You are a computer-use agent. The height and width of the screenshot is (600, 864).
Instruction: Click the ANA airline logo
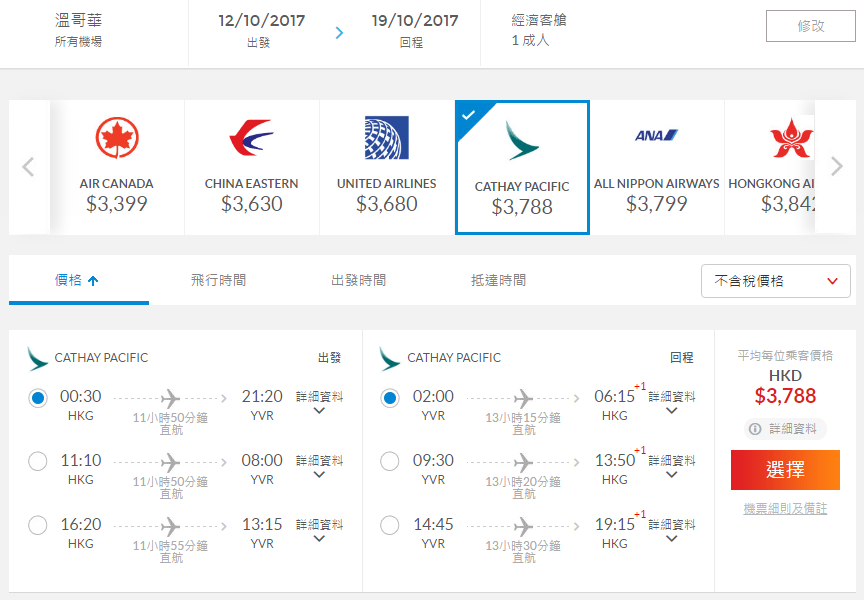click(656, 135)
